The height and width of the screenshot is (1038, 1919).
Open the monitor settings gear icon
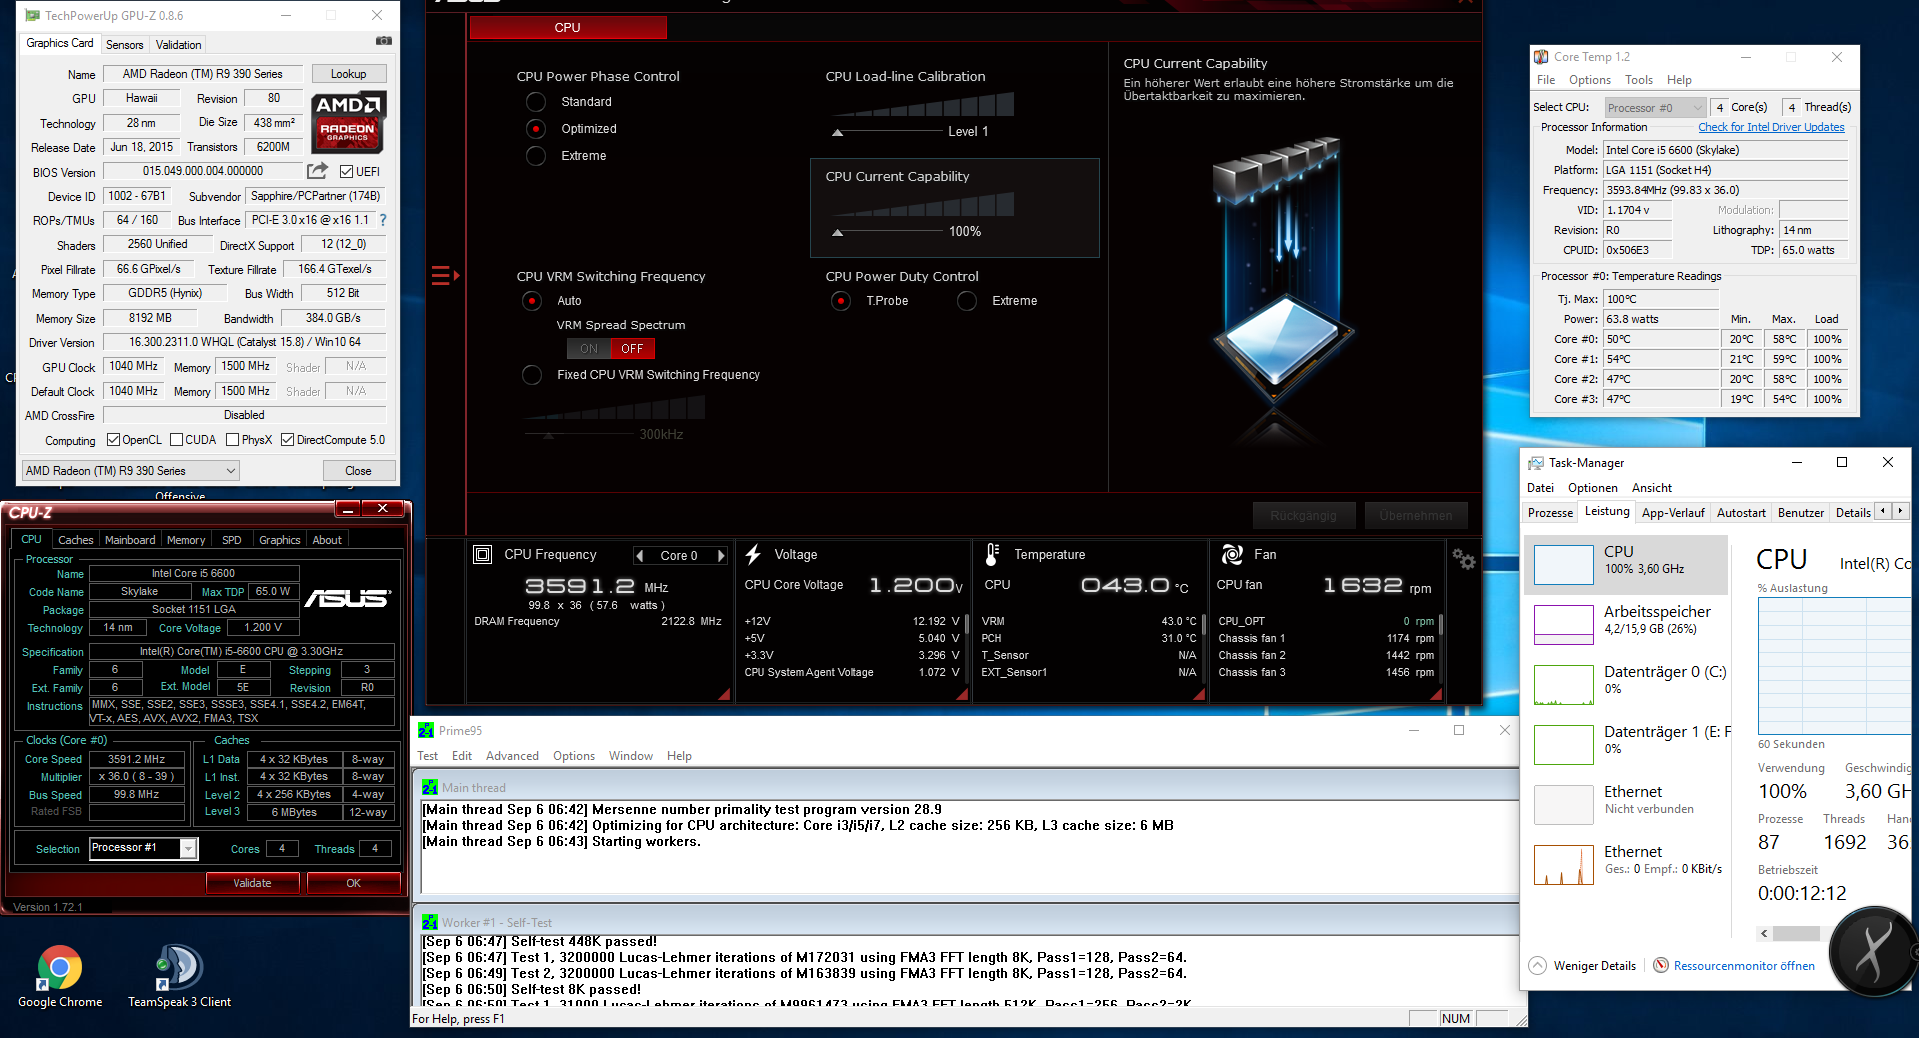click(1464, 559)
